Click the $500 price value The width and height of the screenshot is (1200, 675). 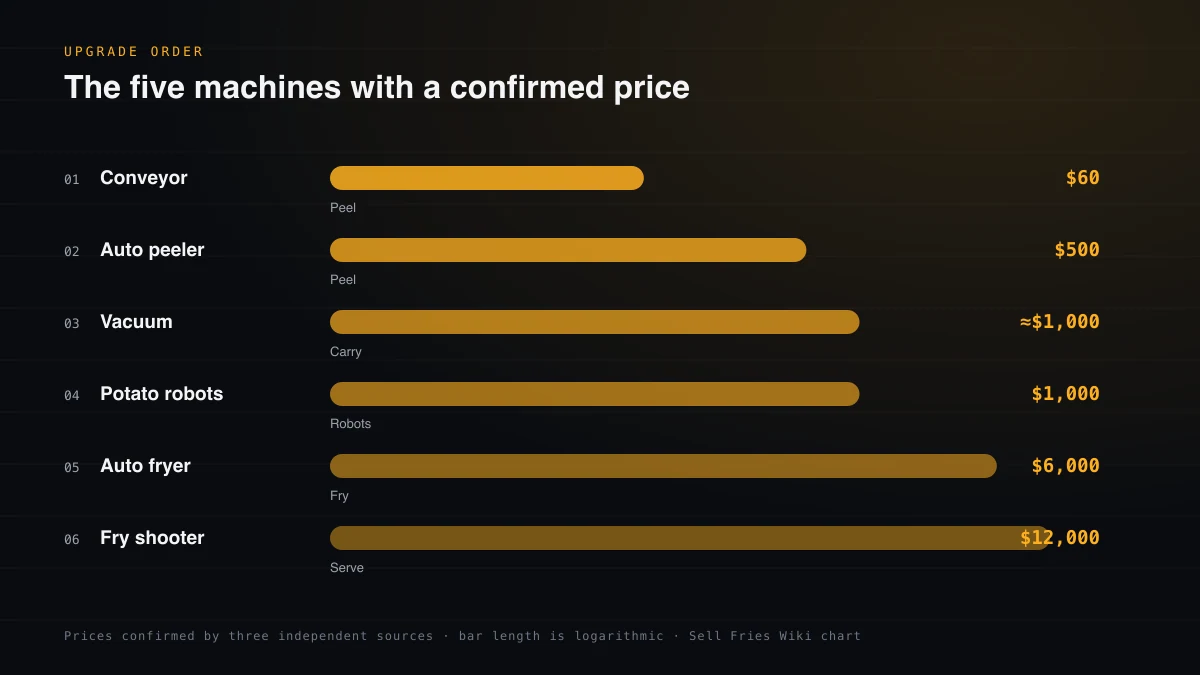click(1077, 250)
